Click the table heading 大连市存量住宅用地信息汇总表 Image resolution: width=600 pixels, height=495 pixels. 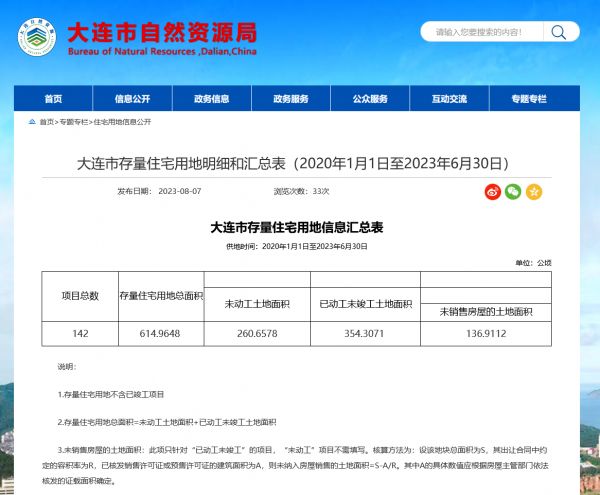[297, 227]
